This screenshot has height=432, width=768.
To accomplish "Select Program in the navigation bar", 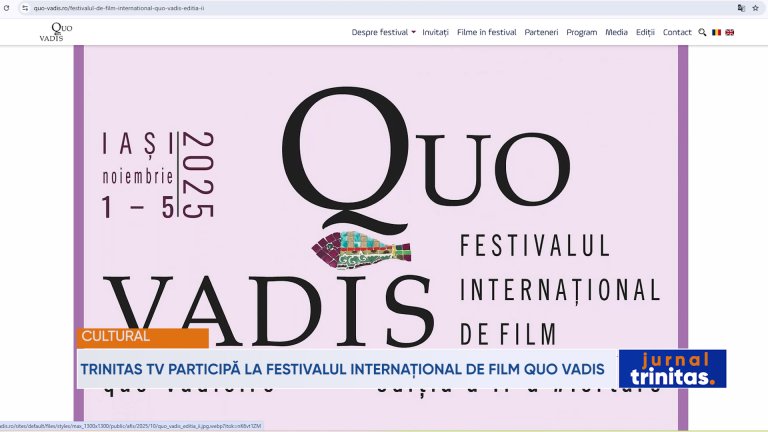I will tap(581, 32).
